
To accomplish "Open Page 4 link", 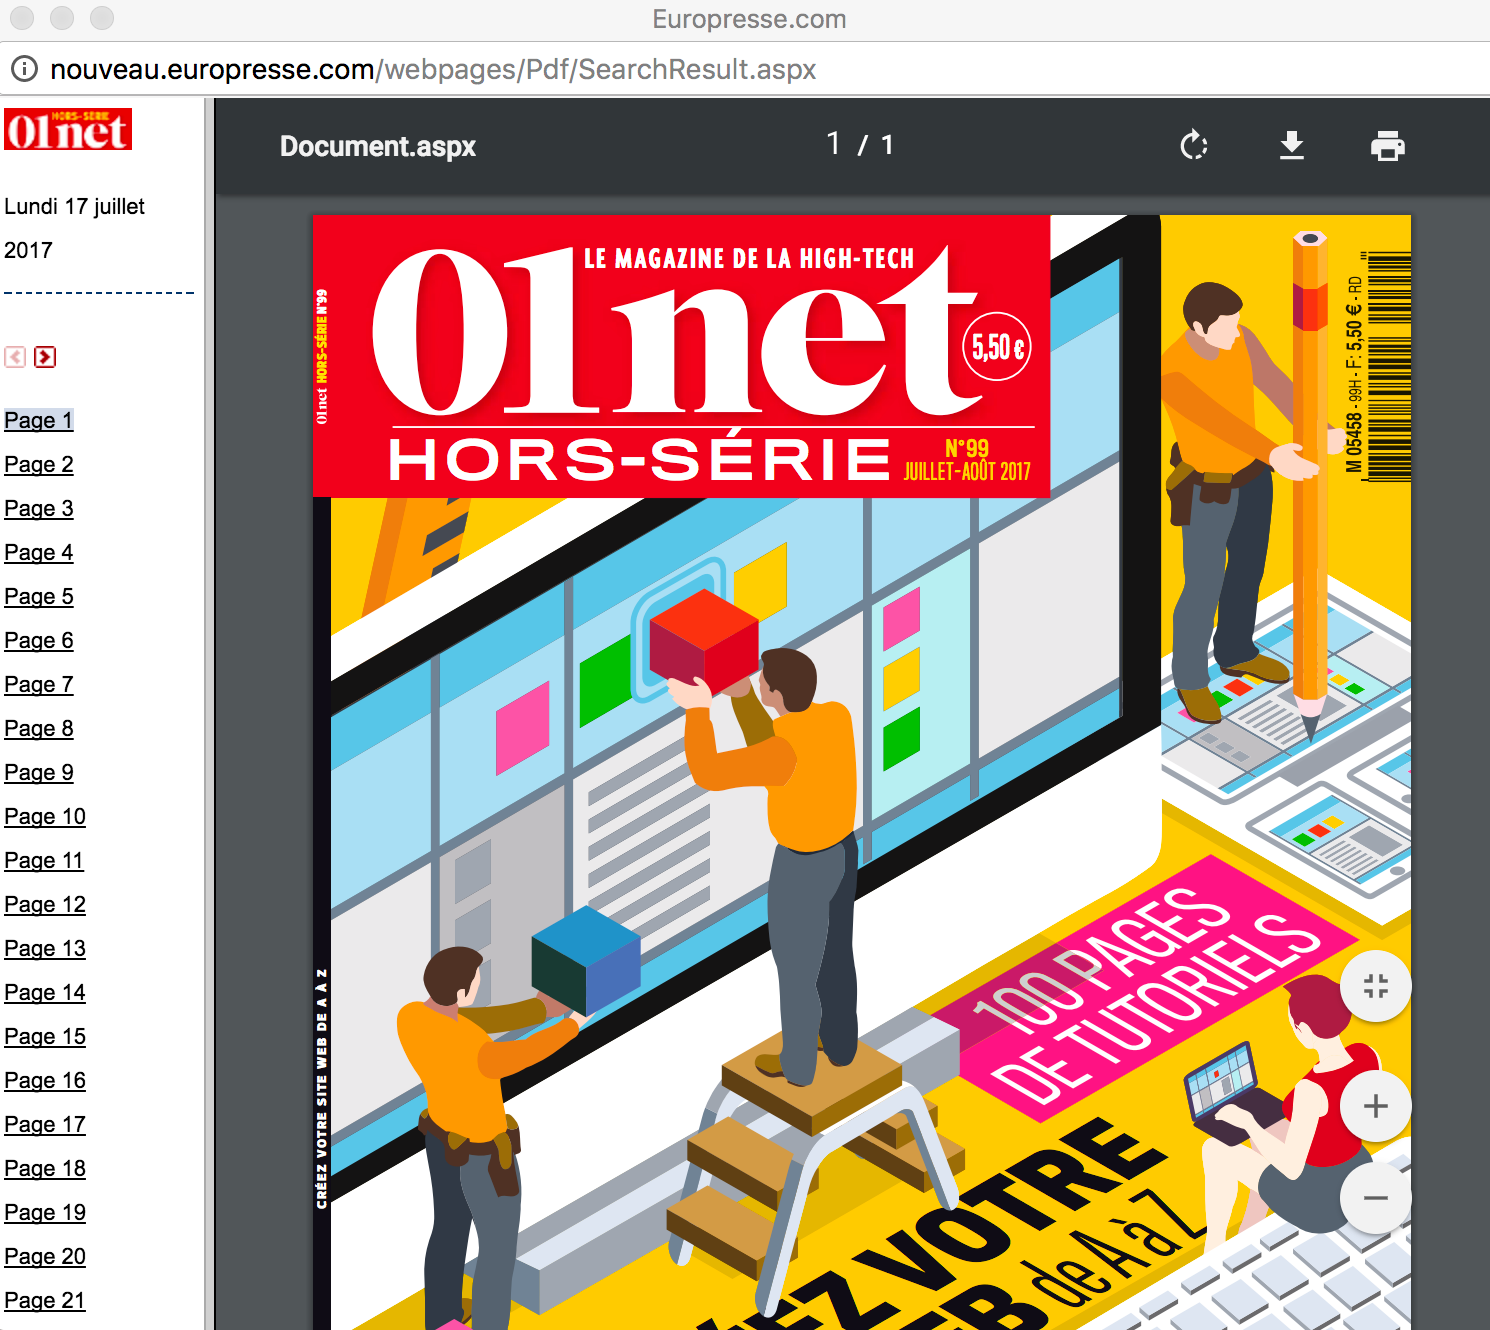I will tap(39, 552).
